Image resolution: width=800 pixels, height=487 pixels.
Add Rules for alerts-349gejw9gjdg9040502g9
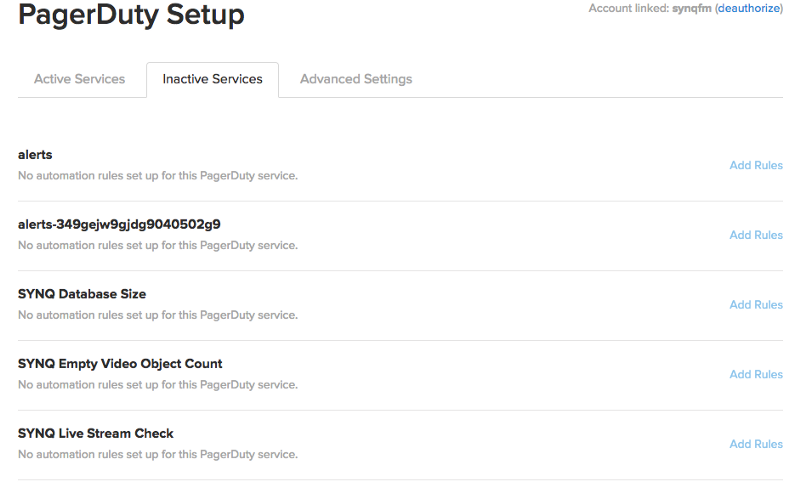tap(756, 235)
